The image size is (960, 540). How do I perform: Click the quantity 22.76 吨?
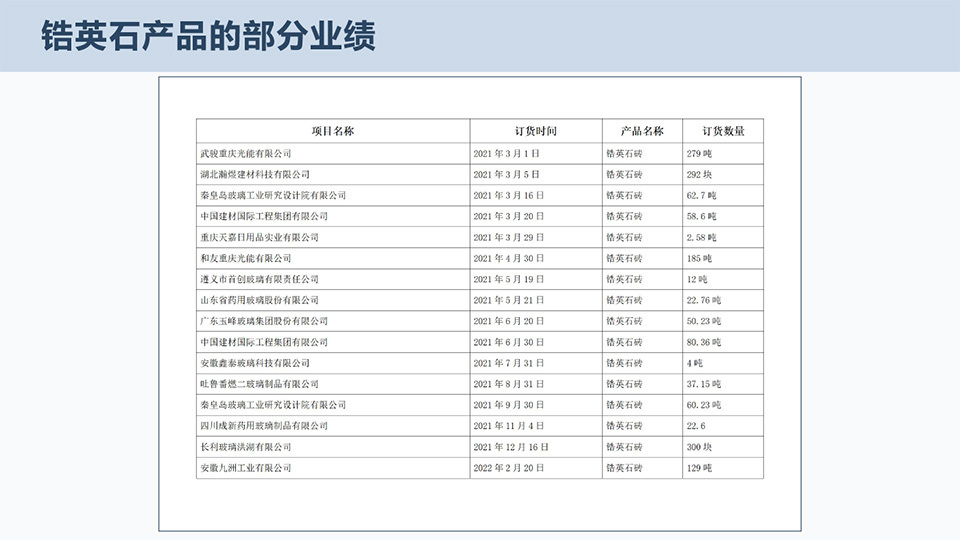click(x=704, y=300)
